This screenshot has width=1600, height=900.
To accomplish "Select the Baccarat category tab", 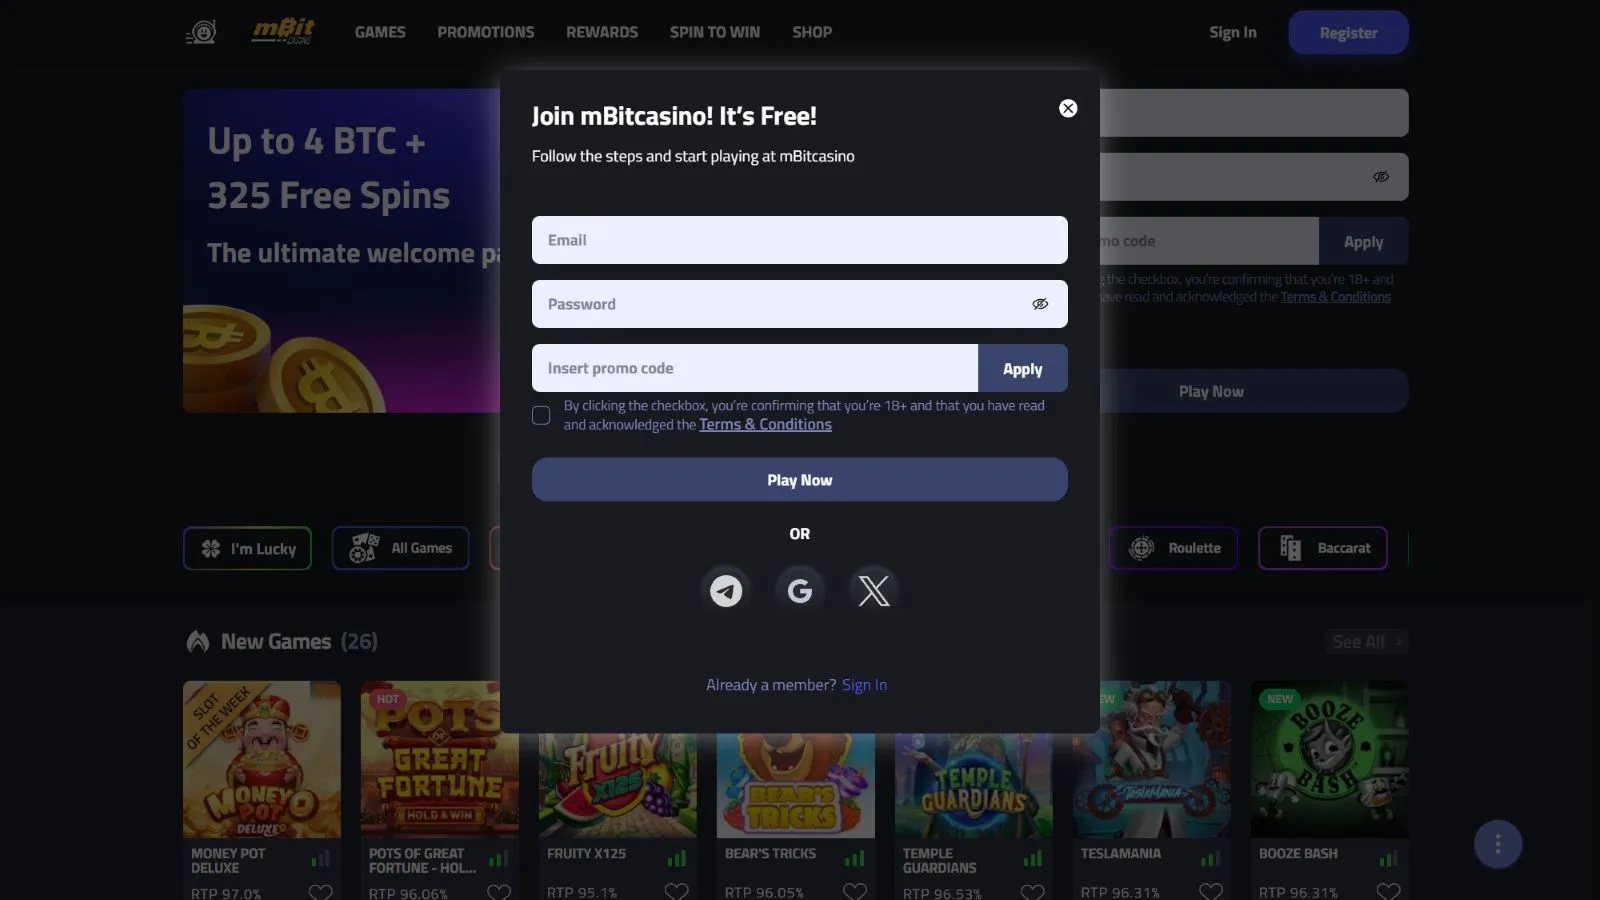I will [x=1322, y=548].
